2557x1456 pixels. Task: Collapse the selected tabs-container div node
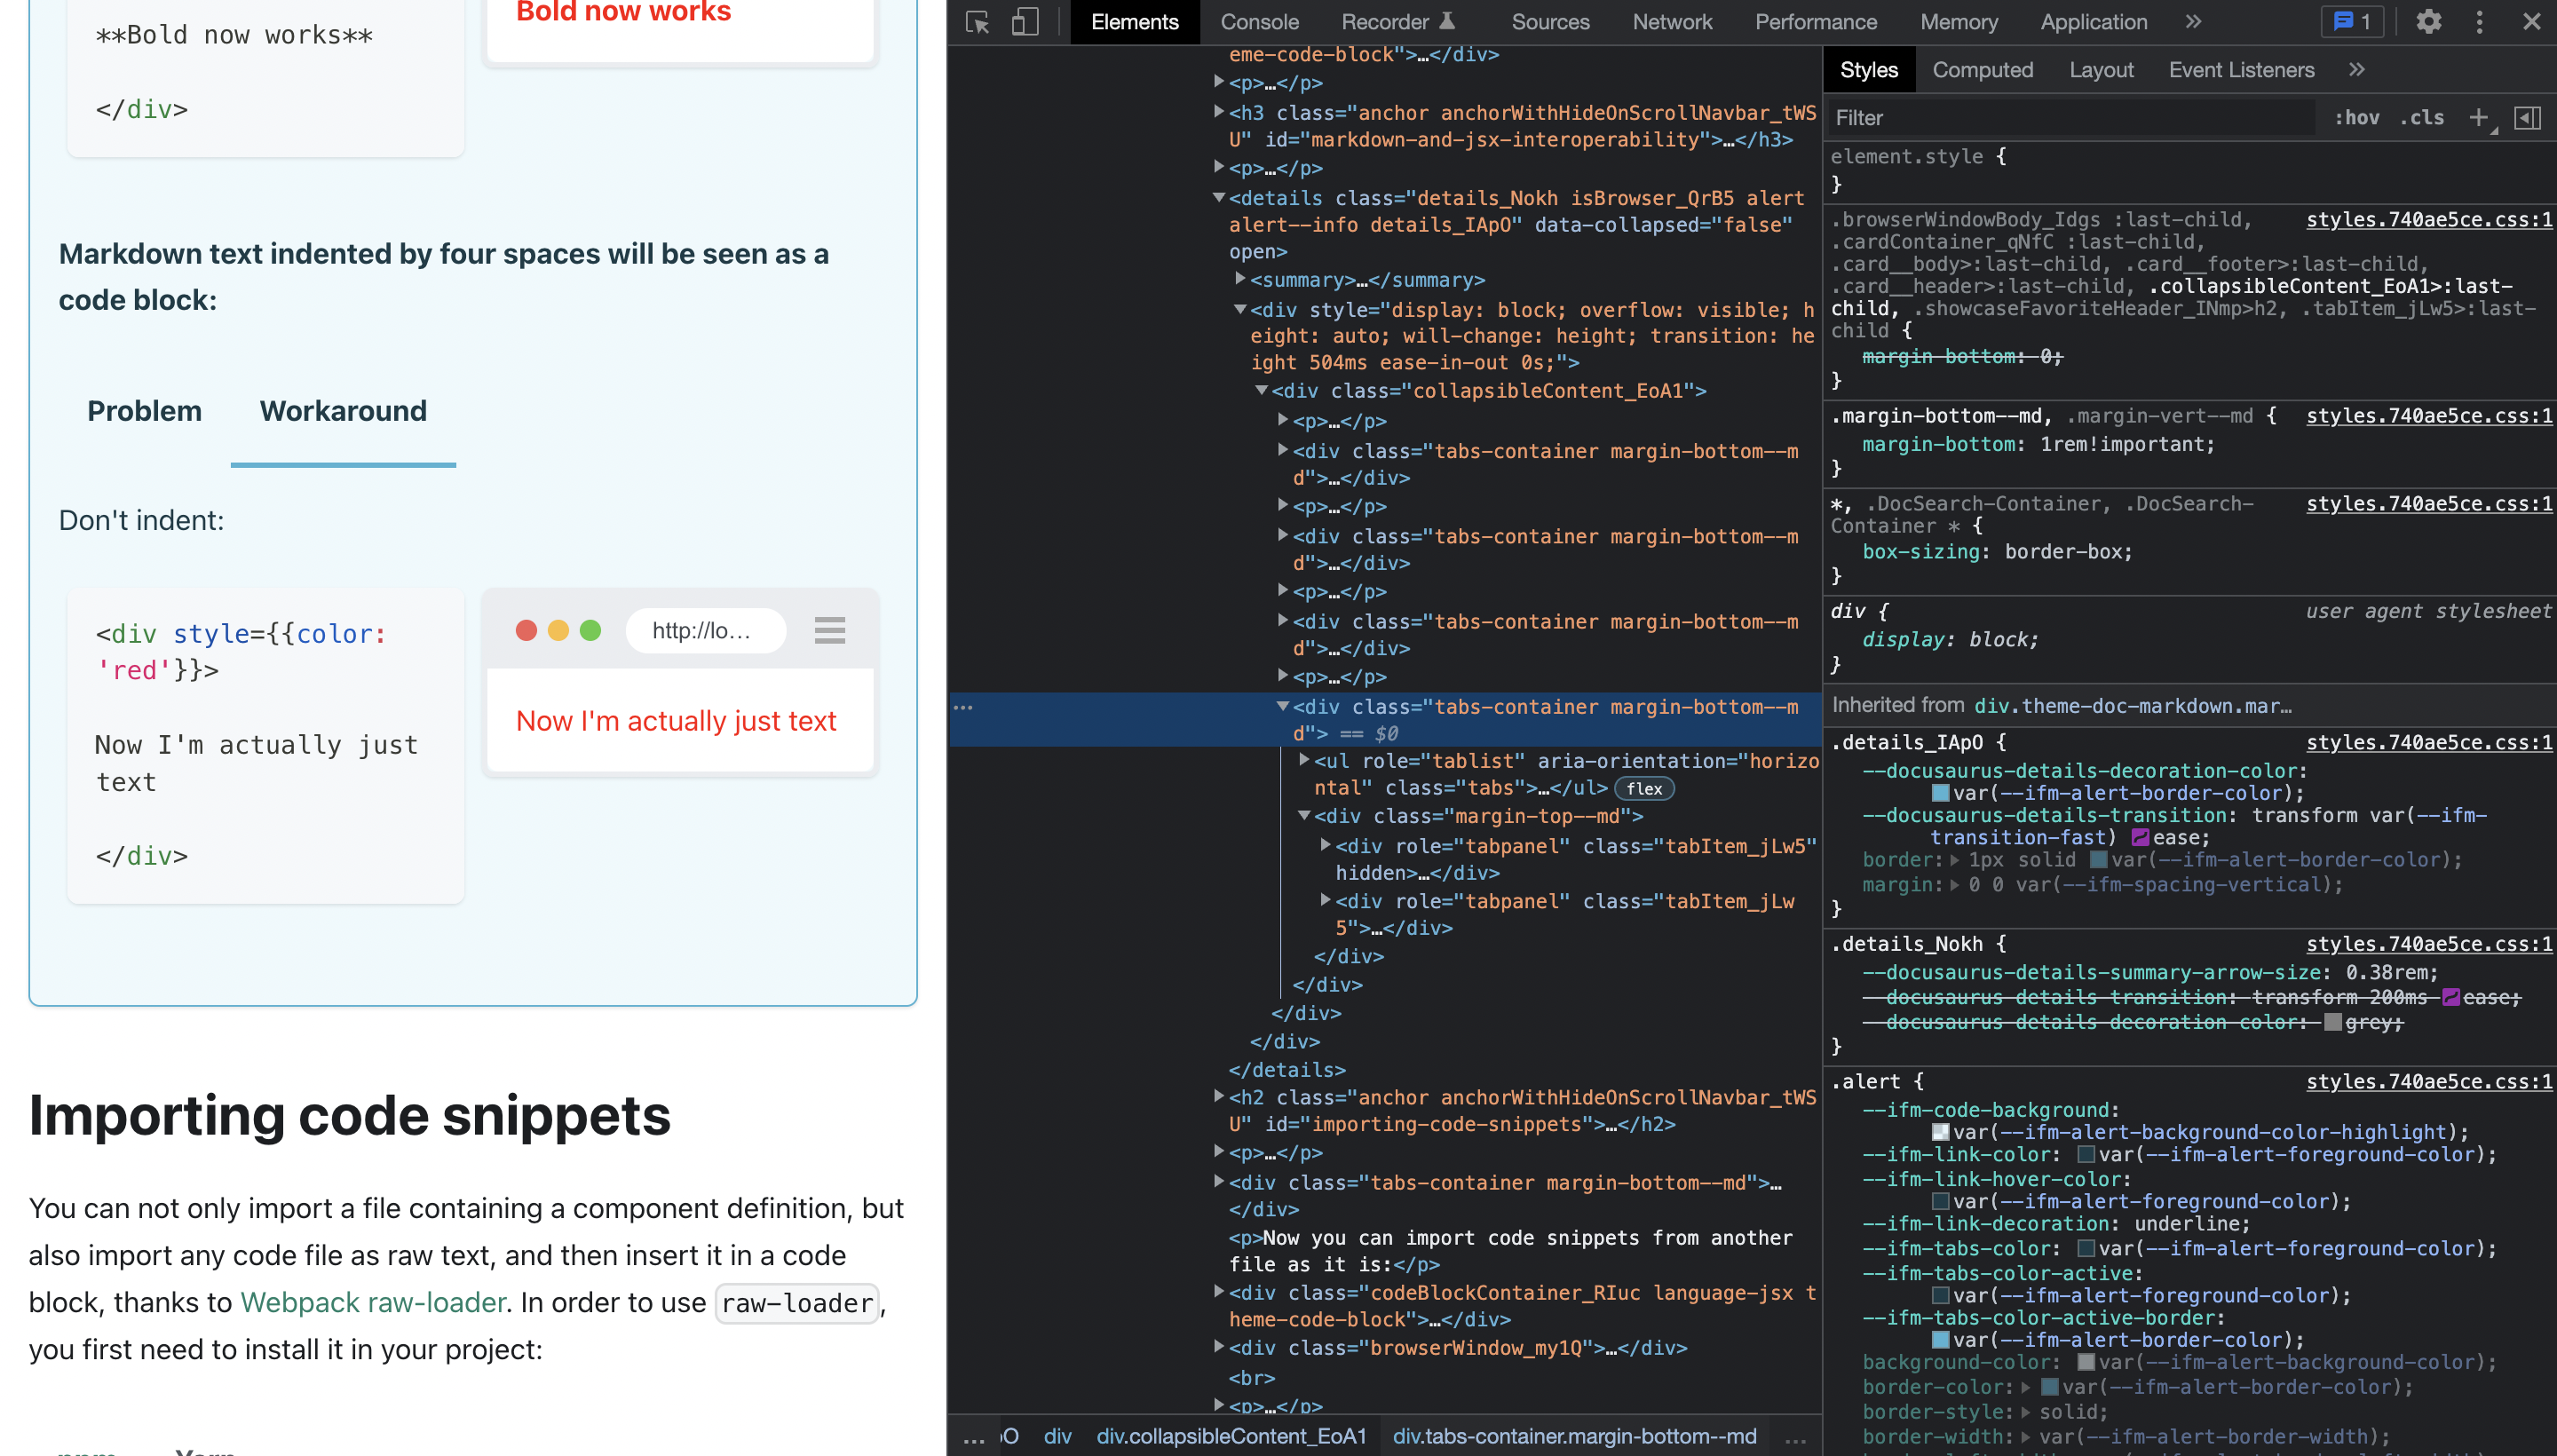point(1283,706)
